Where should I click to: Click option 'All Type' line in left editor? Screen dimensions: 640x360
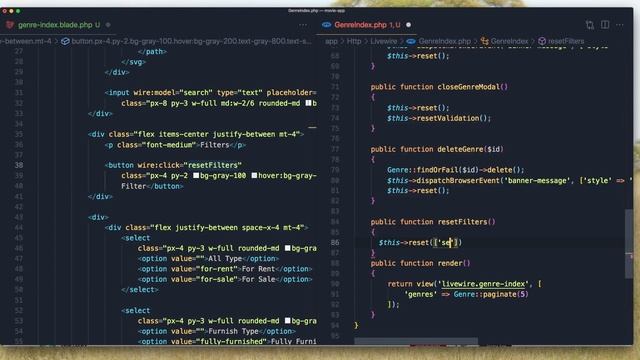[x=208, y=259]
